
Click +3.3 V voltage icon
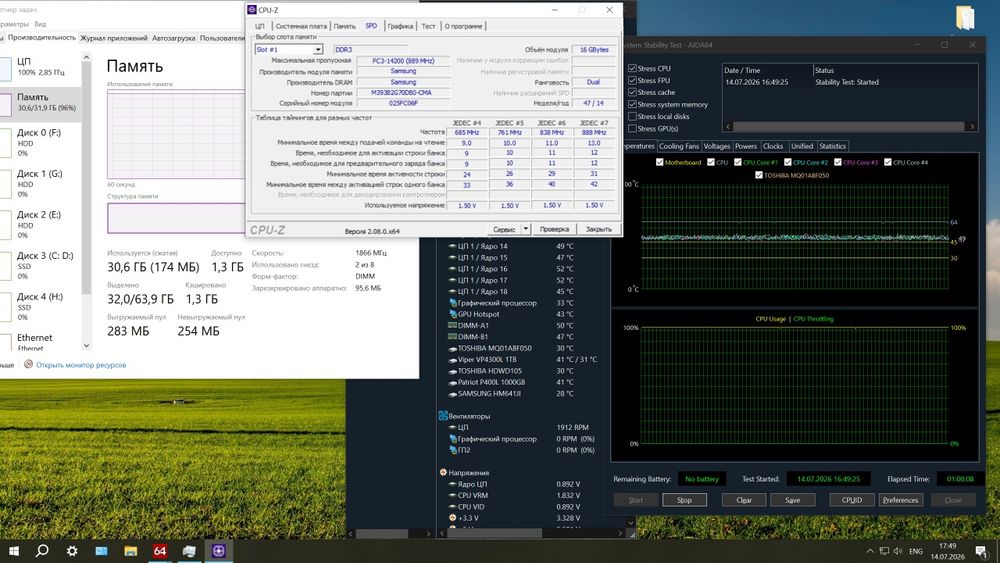[452, 518]
